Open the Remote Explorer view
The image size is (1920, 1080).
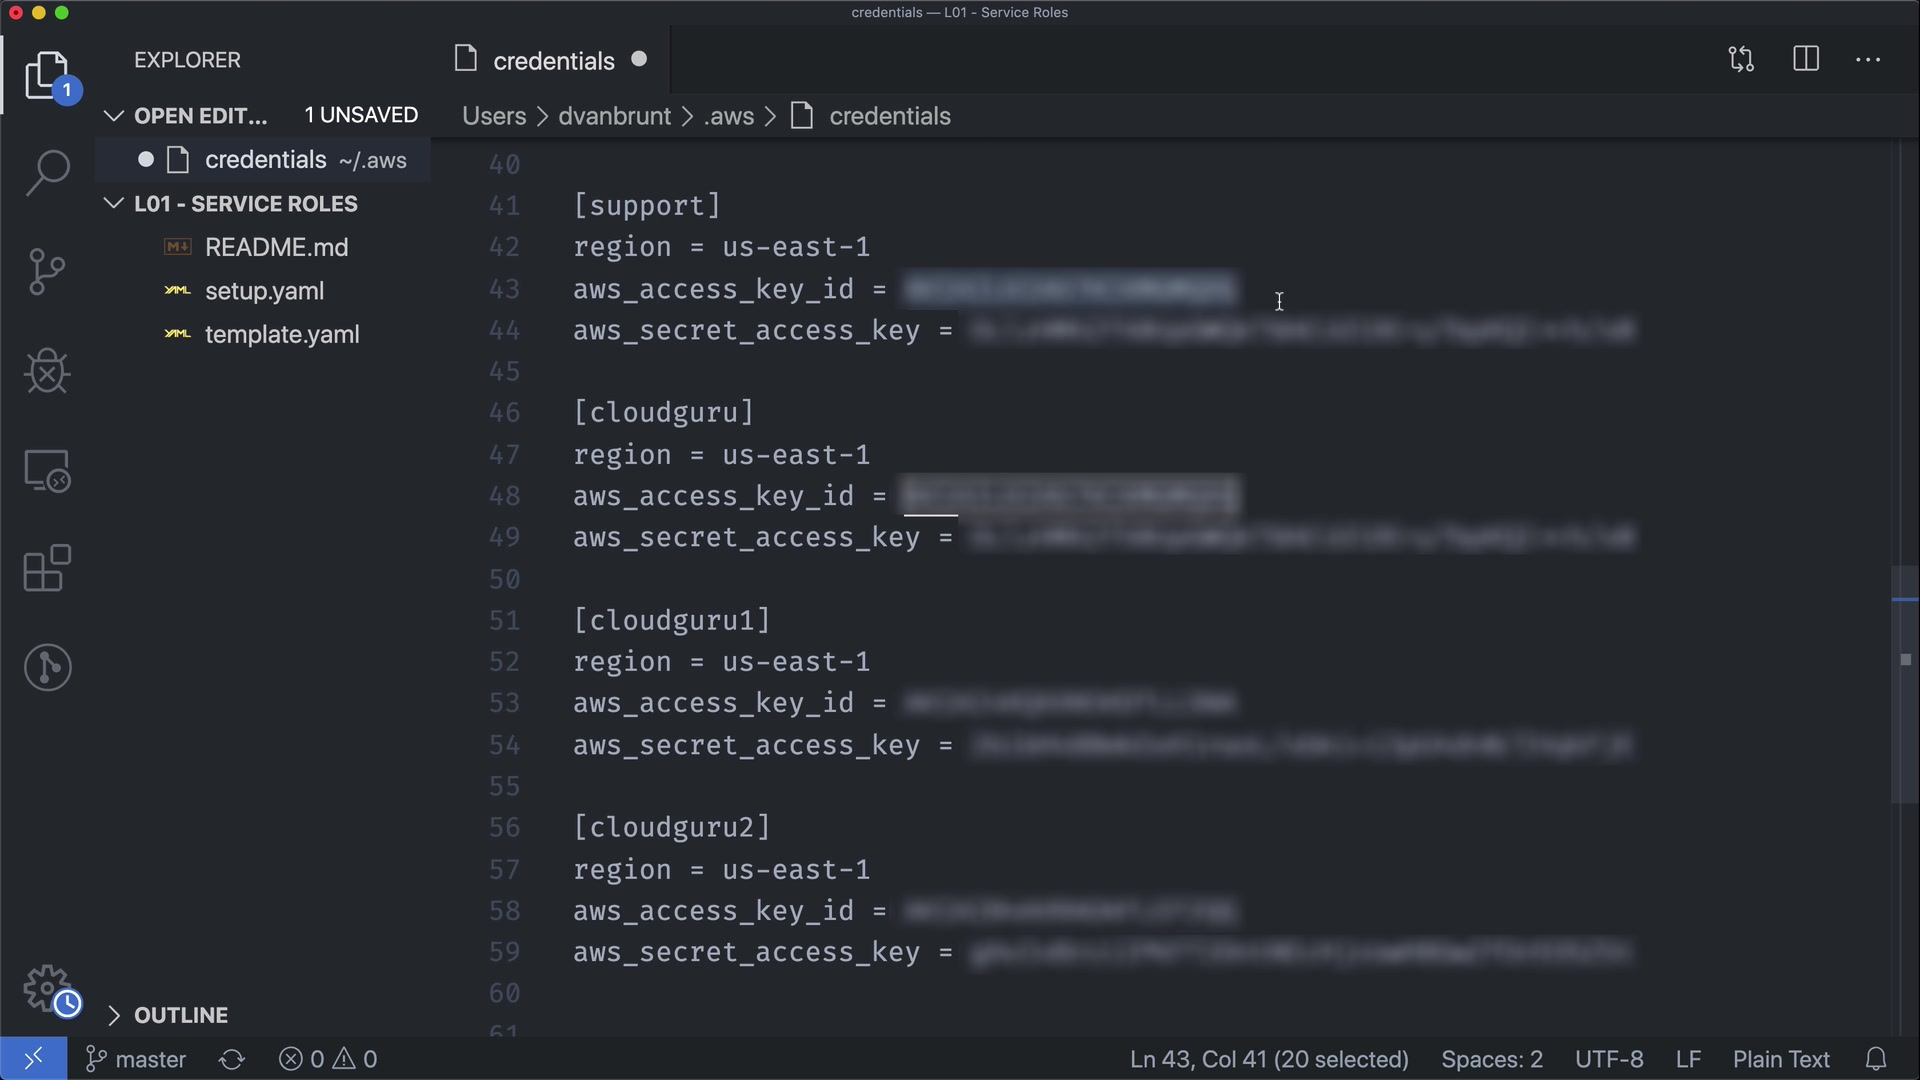pos(47,470)
